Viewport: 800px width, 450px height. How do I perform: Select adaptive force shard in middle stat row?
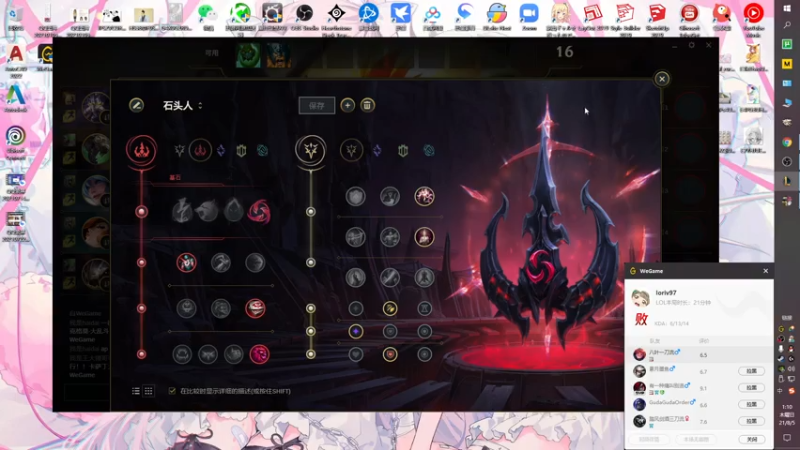pyautogui.click(x=356, y=332)
